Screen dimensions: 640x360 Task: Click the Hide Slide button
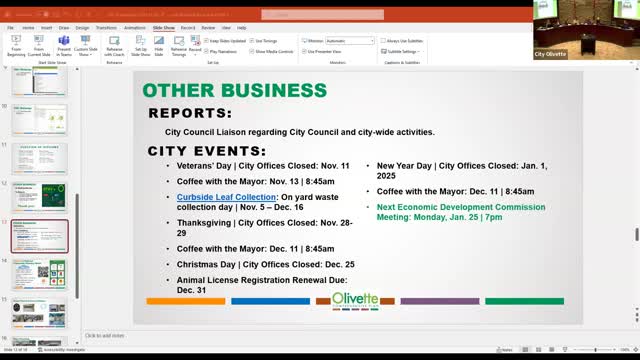click(159, 46)
